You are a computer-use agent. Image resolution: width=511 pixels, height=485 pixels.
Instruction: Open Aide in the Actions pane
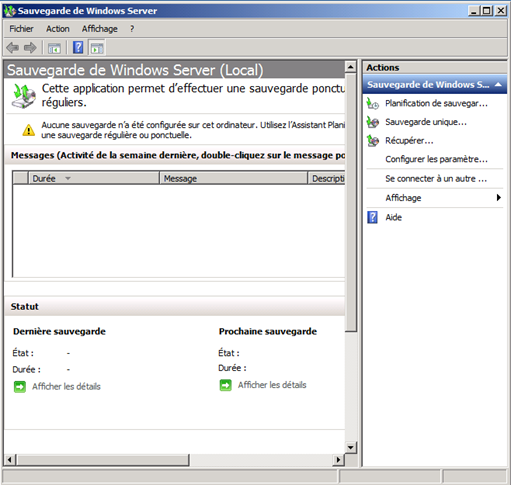coord(393,217)
